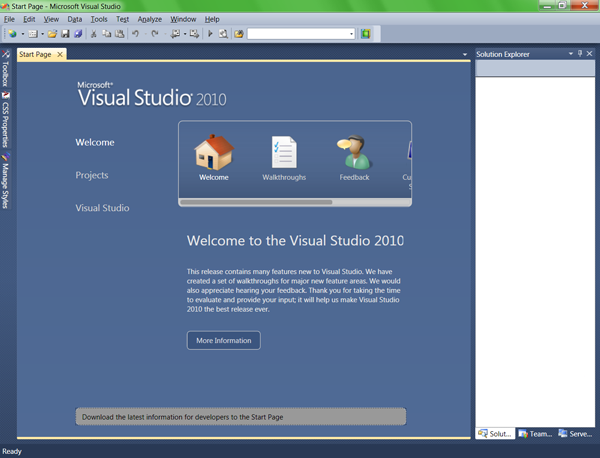Close the Start Page tab
Image resolution: width=600 pixels, height=458 pixels.
[x=60, y=54]
